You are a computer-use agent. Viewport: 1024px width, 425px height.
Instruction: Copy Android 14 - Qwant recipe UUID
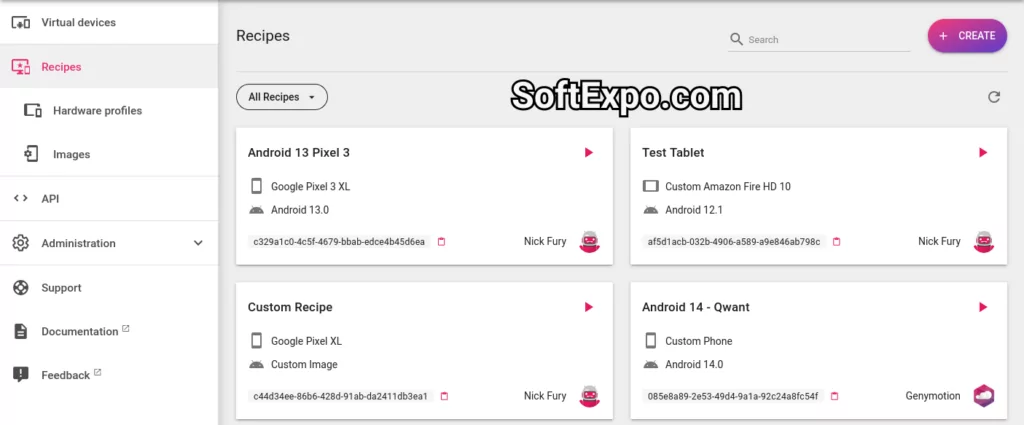(834, 396)
